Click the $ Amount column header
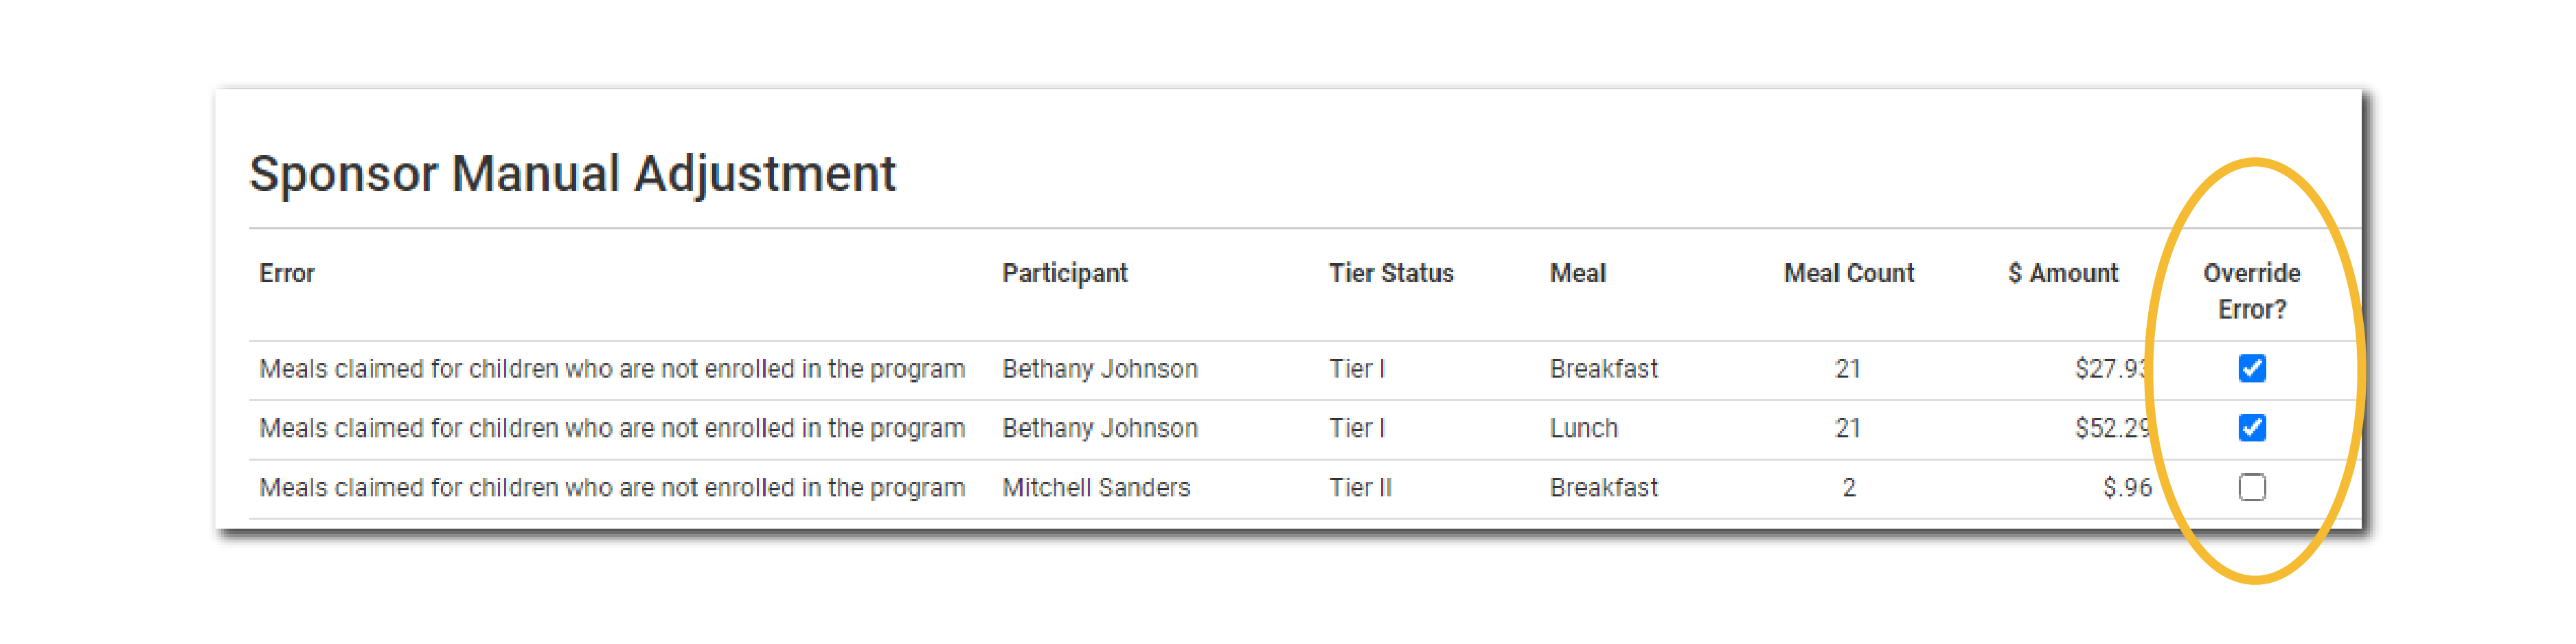This screenshot has width=2576, height=644. coord(2062,273)
